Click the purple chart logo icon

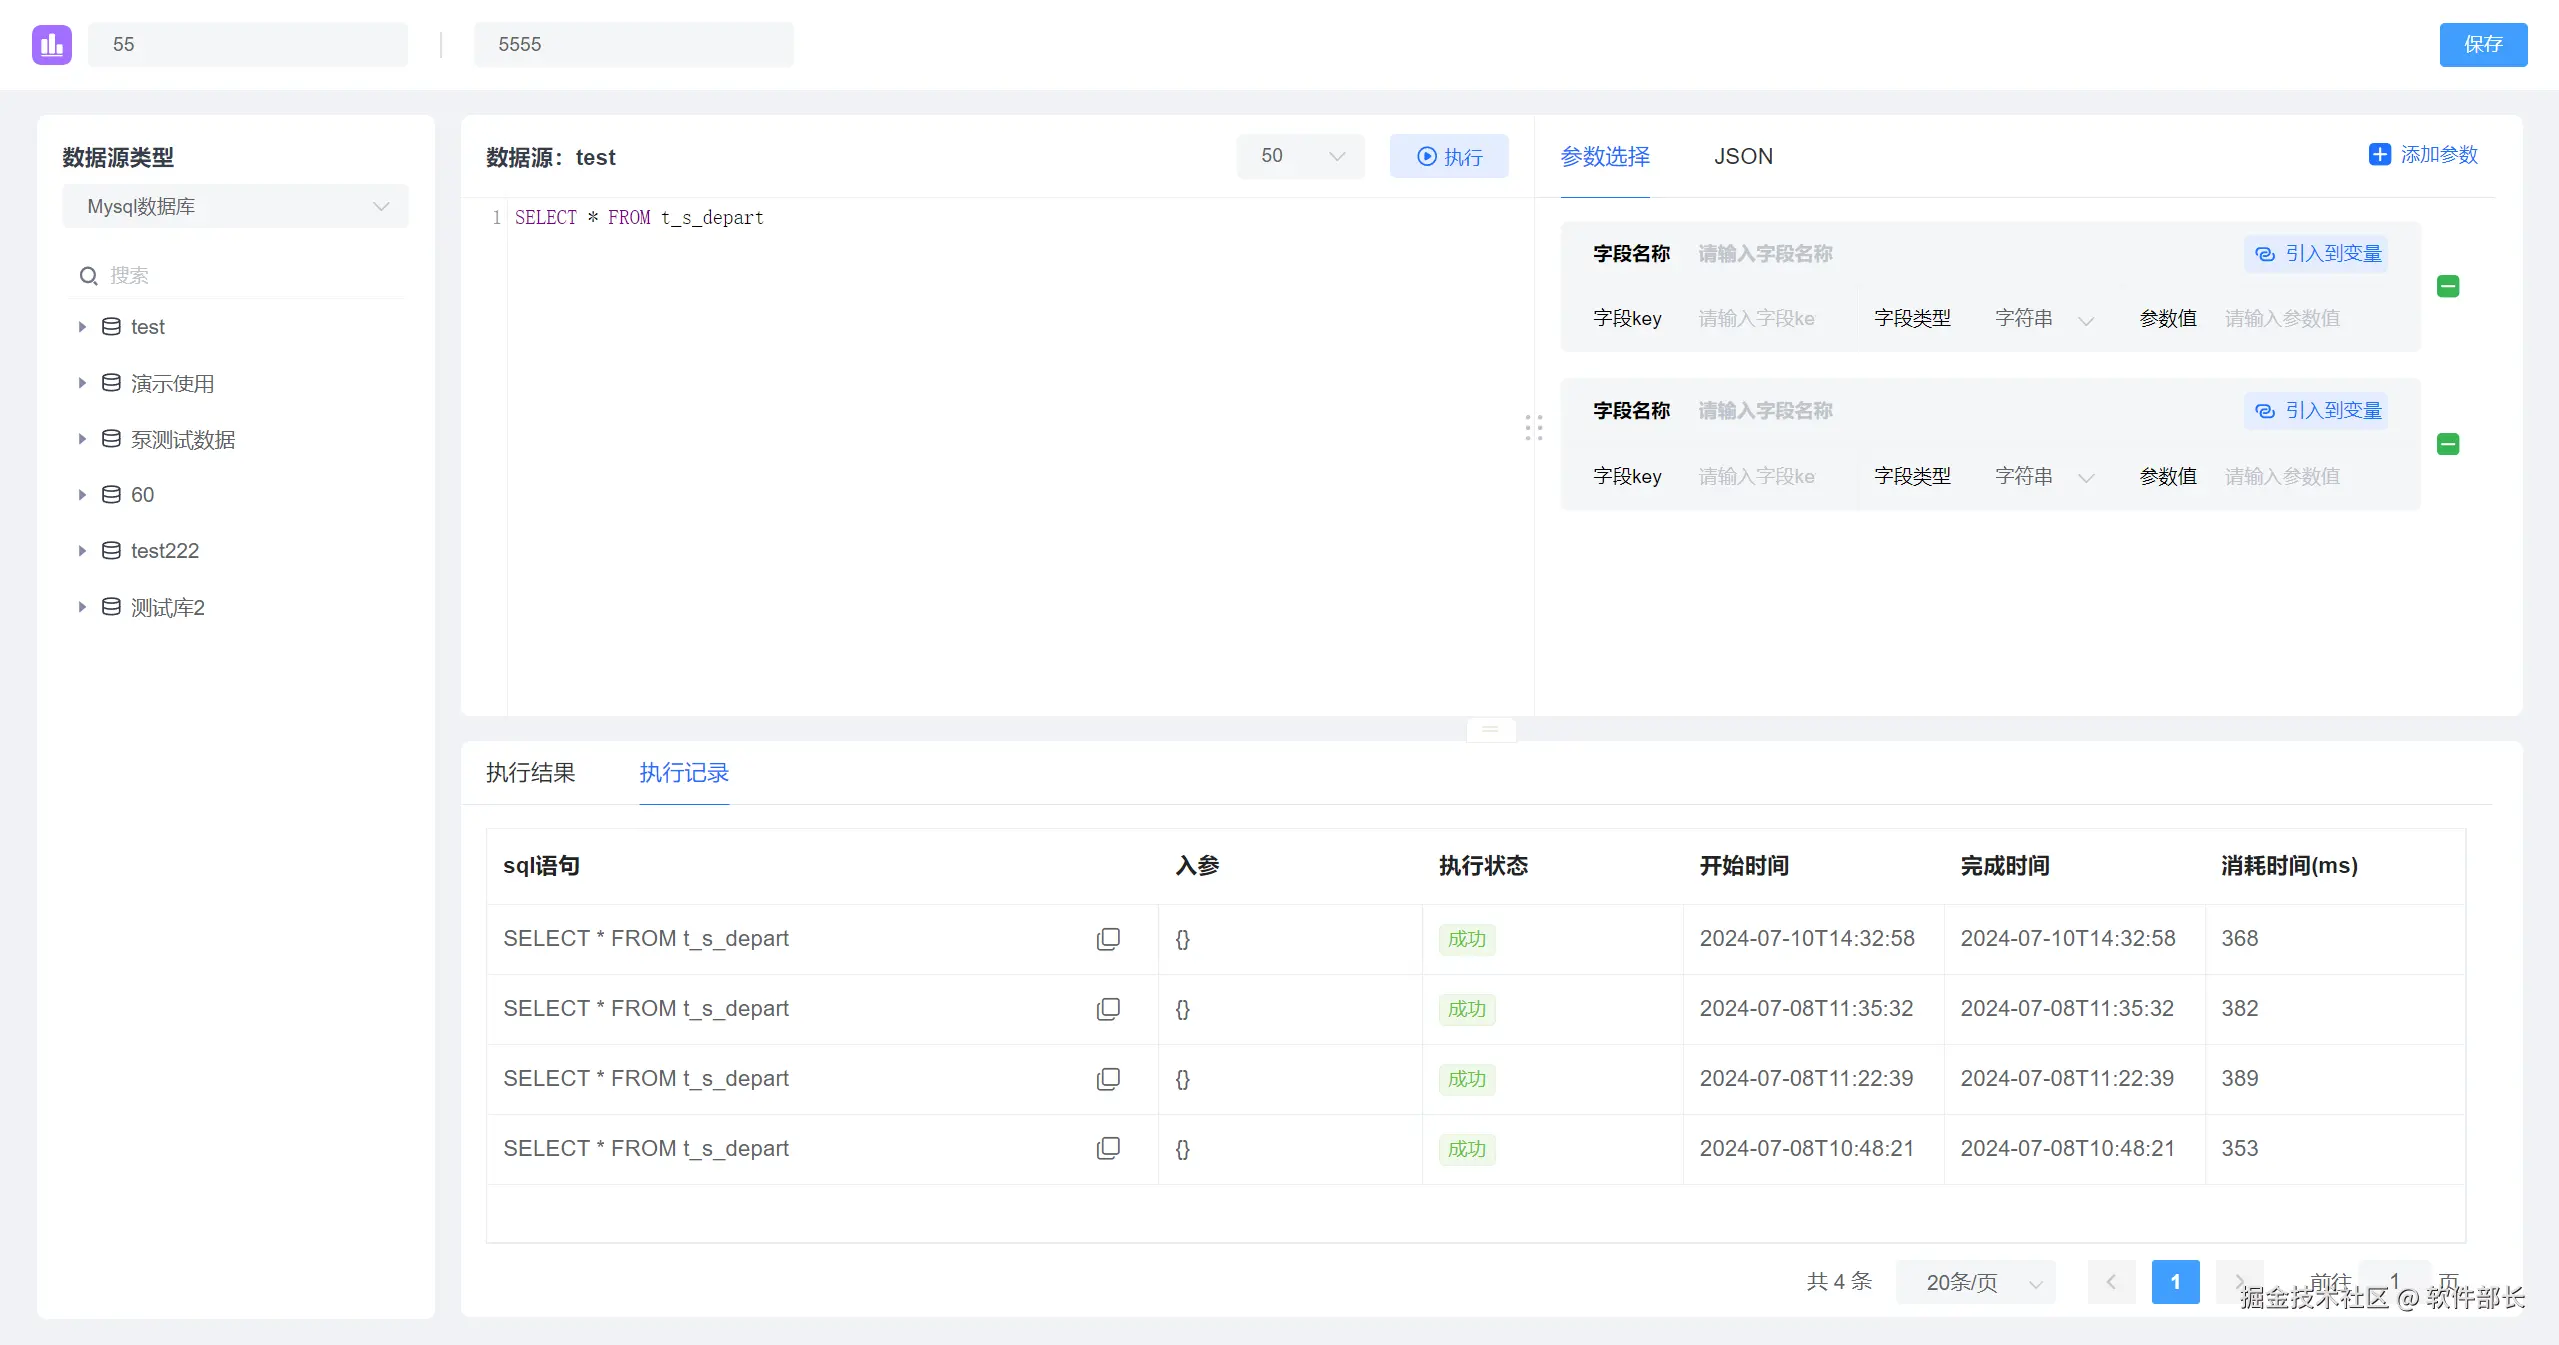coord(51,45)
